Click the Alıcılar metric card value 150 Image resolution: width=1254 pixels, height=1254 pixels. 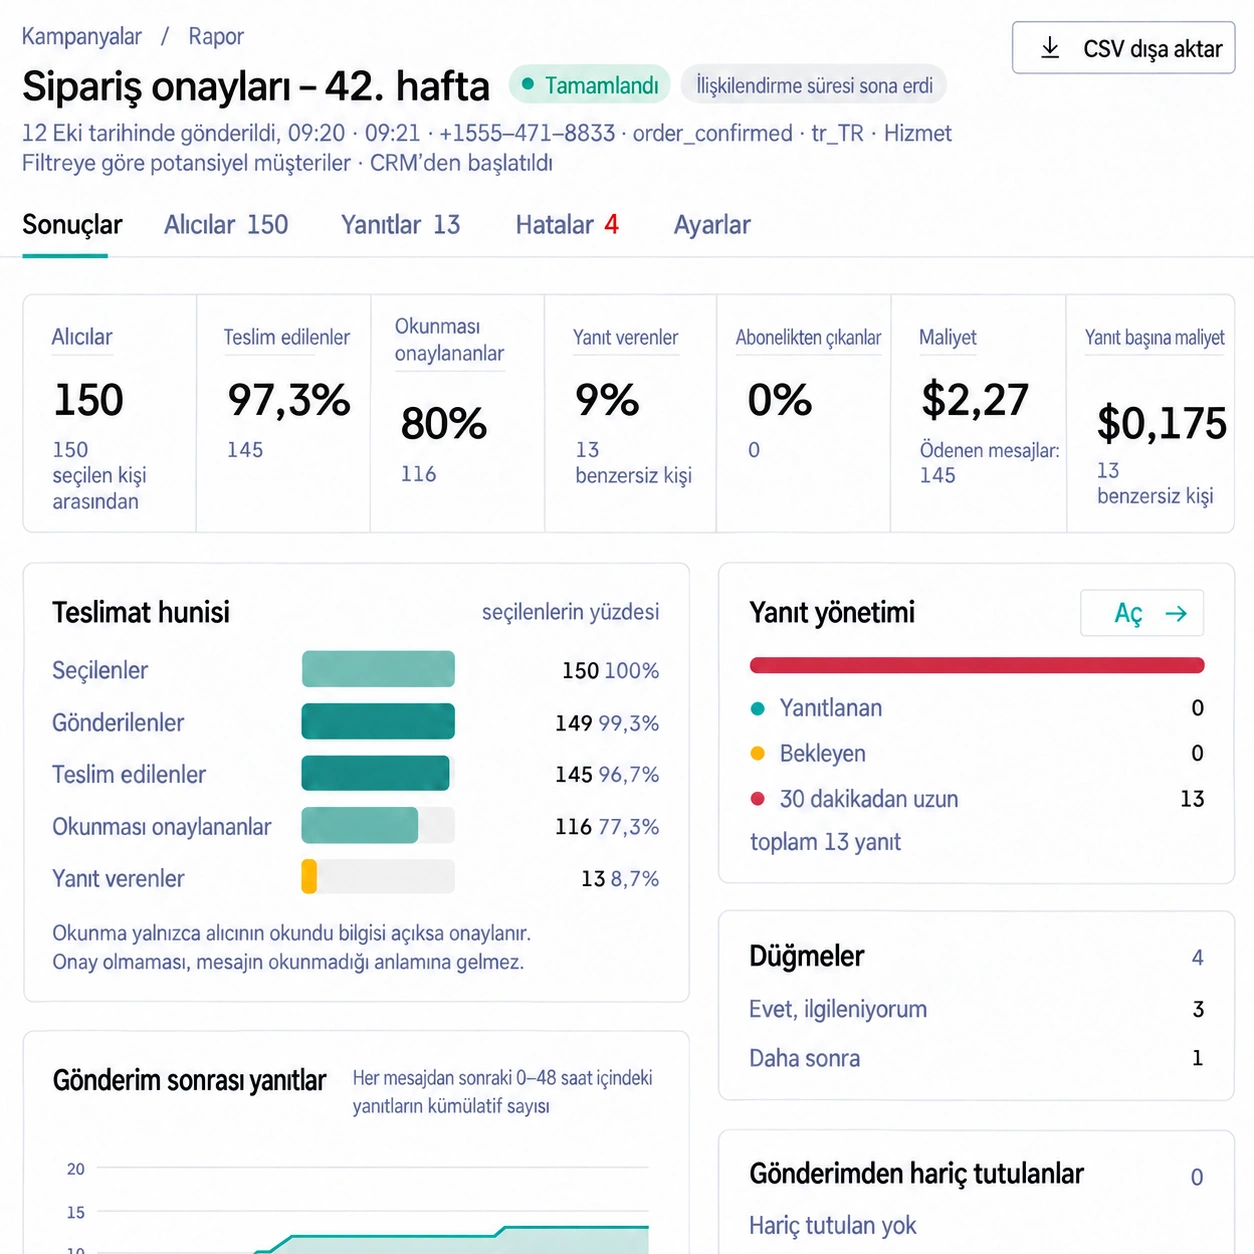coord(89,400)
